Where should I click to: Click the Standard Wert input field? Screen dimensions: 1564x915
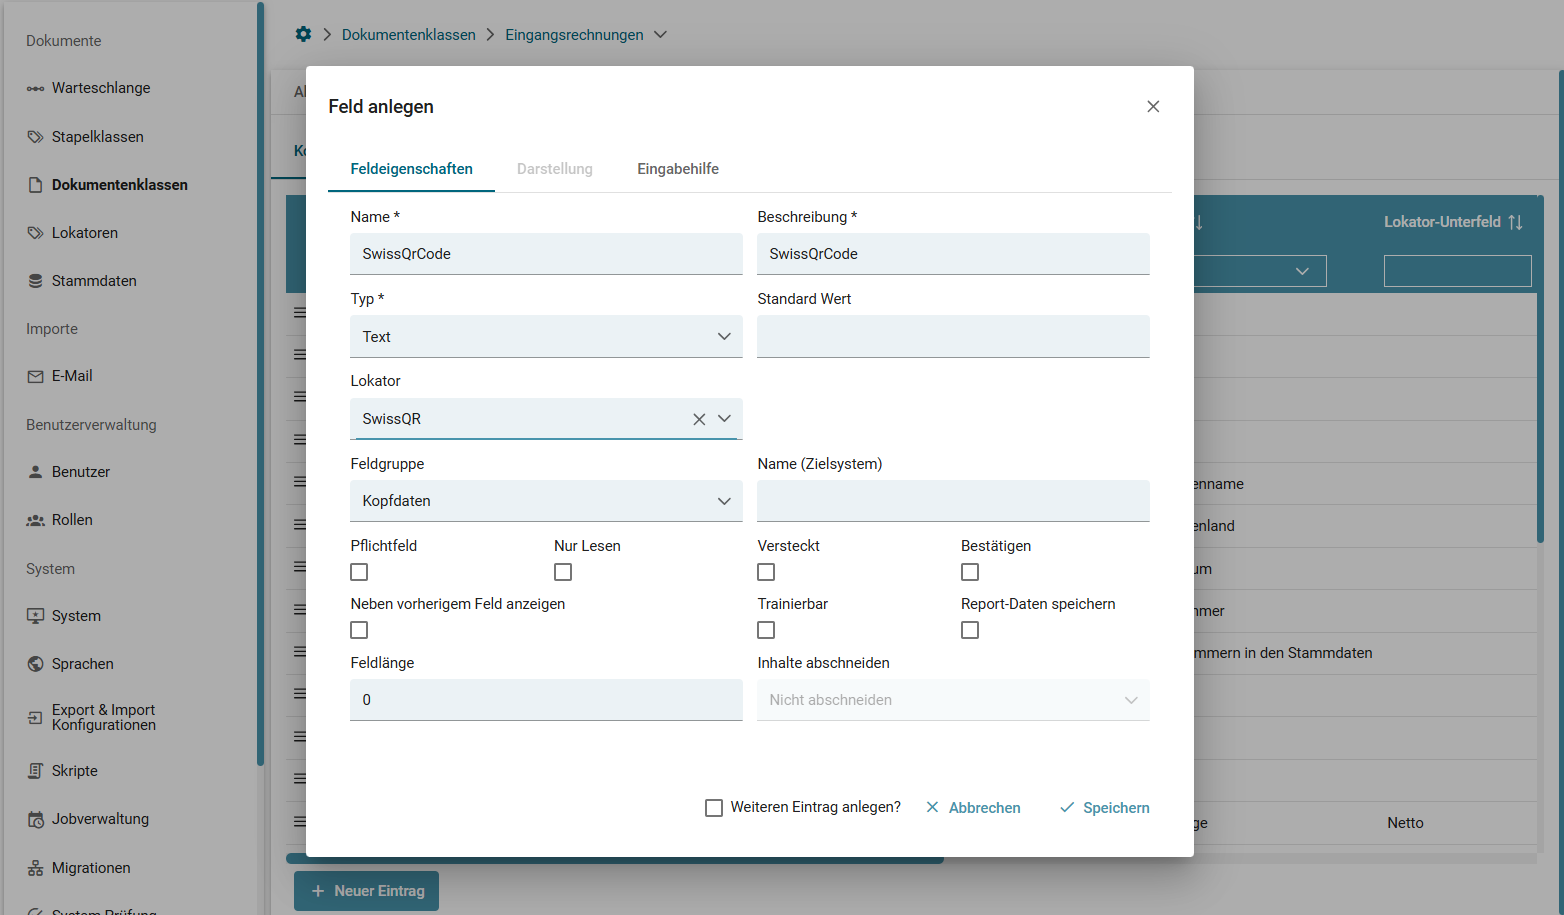[953, 337]
